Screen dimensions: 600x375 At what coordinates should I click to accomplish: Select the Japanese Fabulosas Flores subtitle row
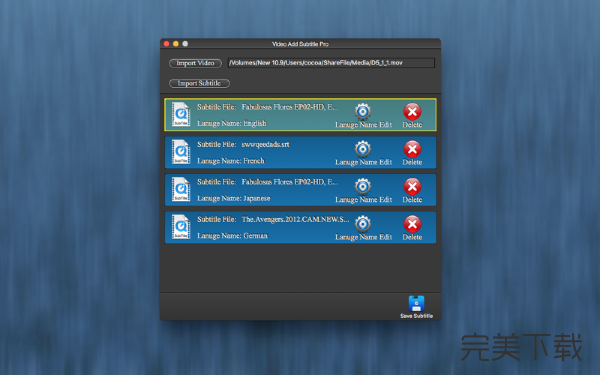300,190
